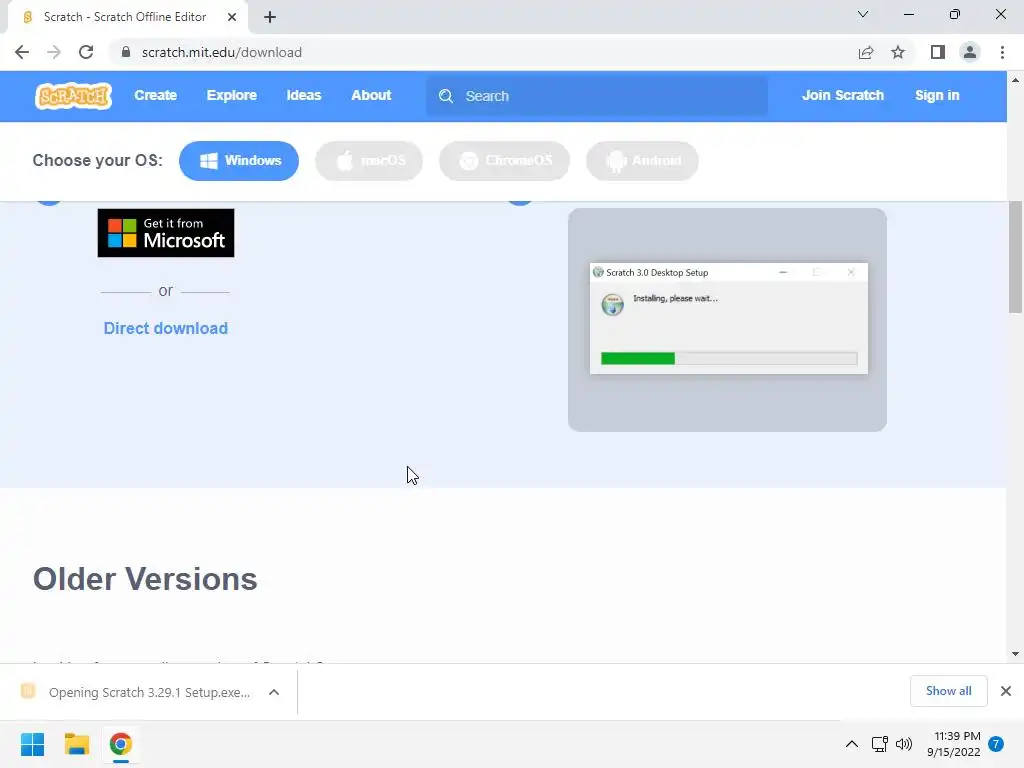Click the scrollbar down arrow
This screenshot has width=1024, height=768.
pos(1016,654)
